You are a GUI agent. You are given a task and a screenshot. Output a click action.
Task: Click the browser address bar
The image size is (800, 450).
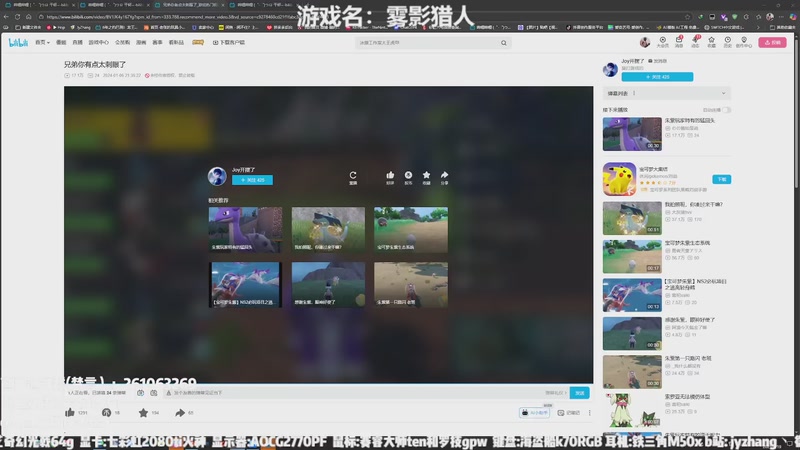357,17
